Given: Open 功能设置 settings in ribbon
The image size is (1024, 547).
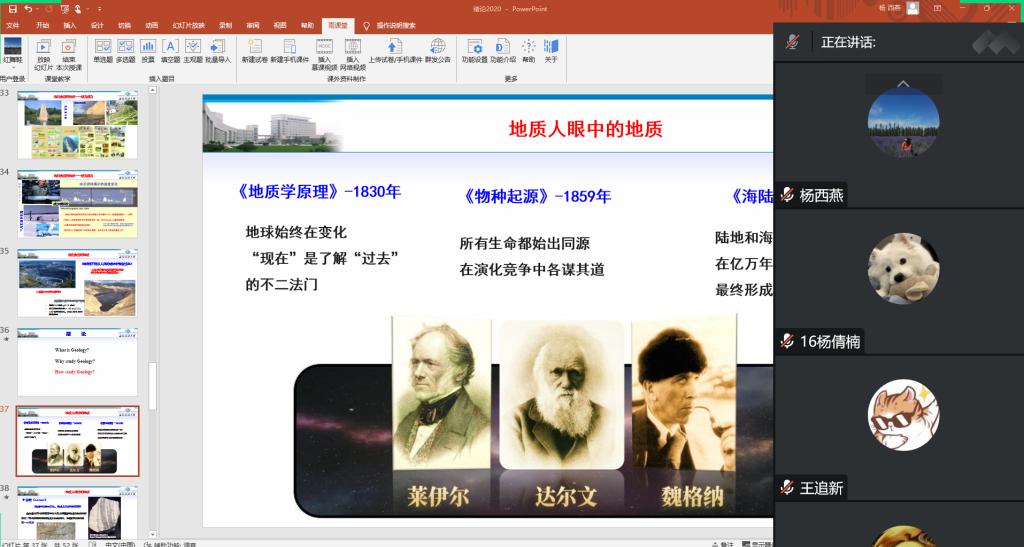Looking at the screenshot, I should pos(474,50).
